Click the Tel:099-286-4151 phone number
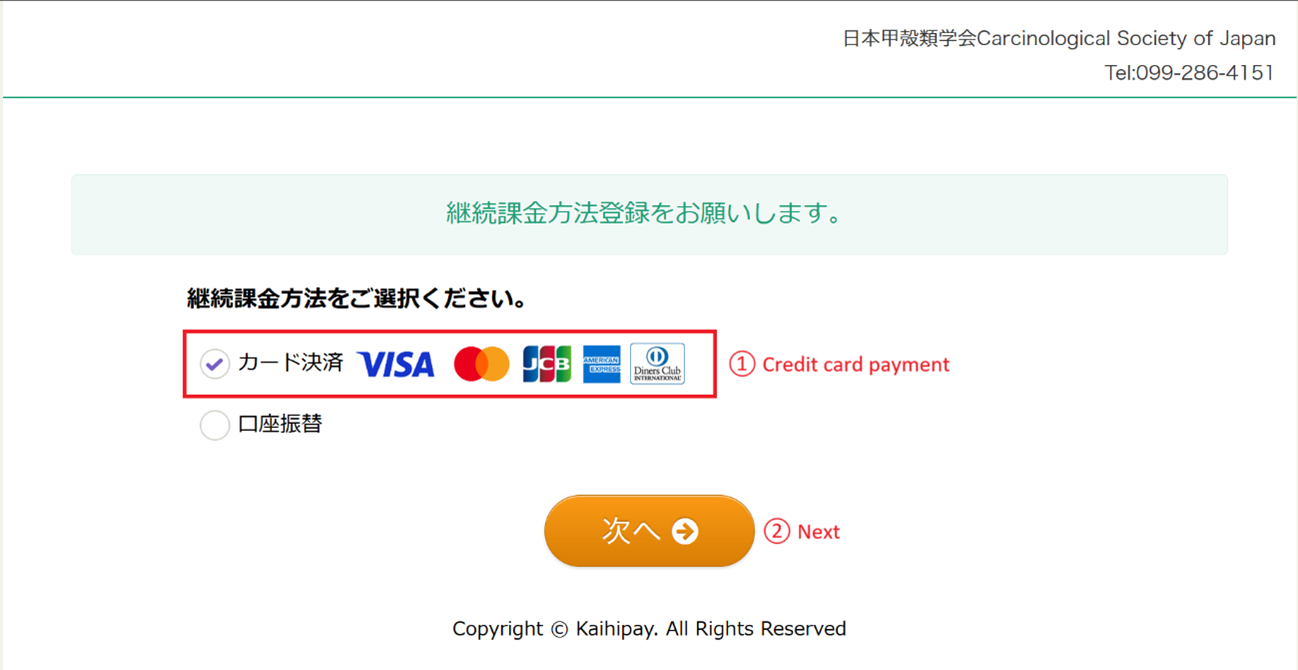This screenshot has height=670, width=1298. (x=1189, y=73)
